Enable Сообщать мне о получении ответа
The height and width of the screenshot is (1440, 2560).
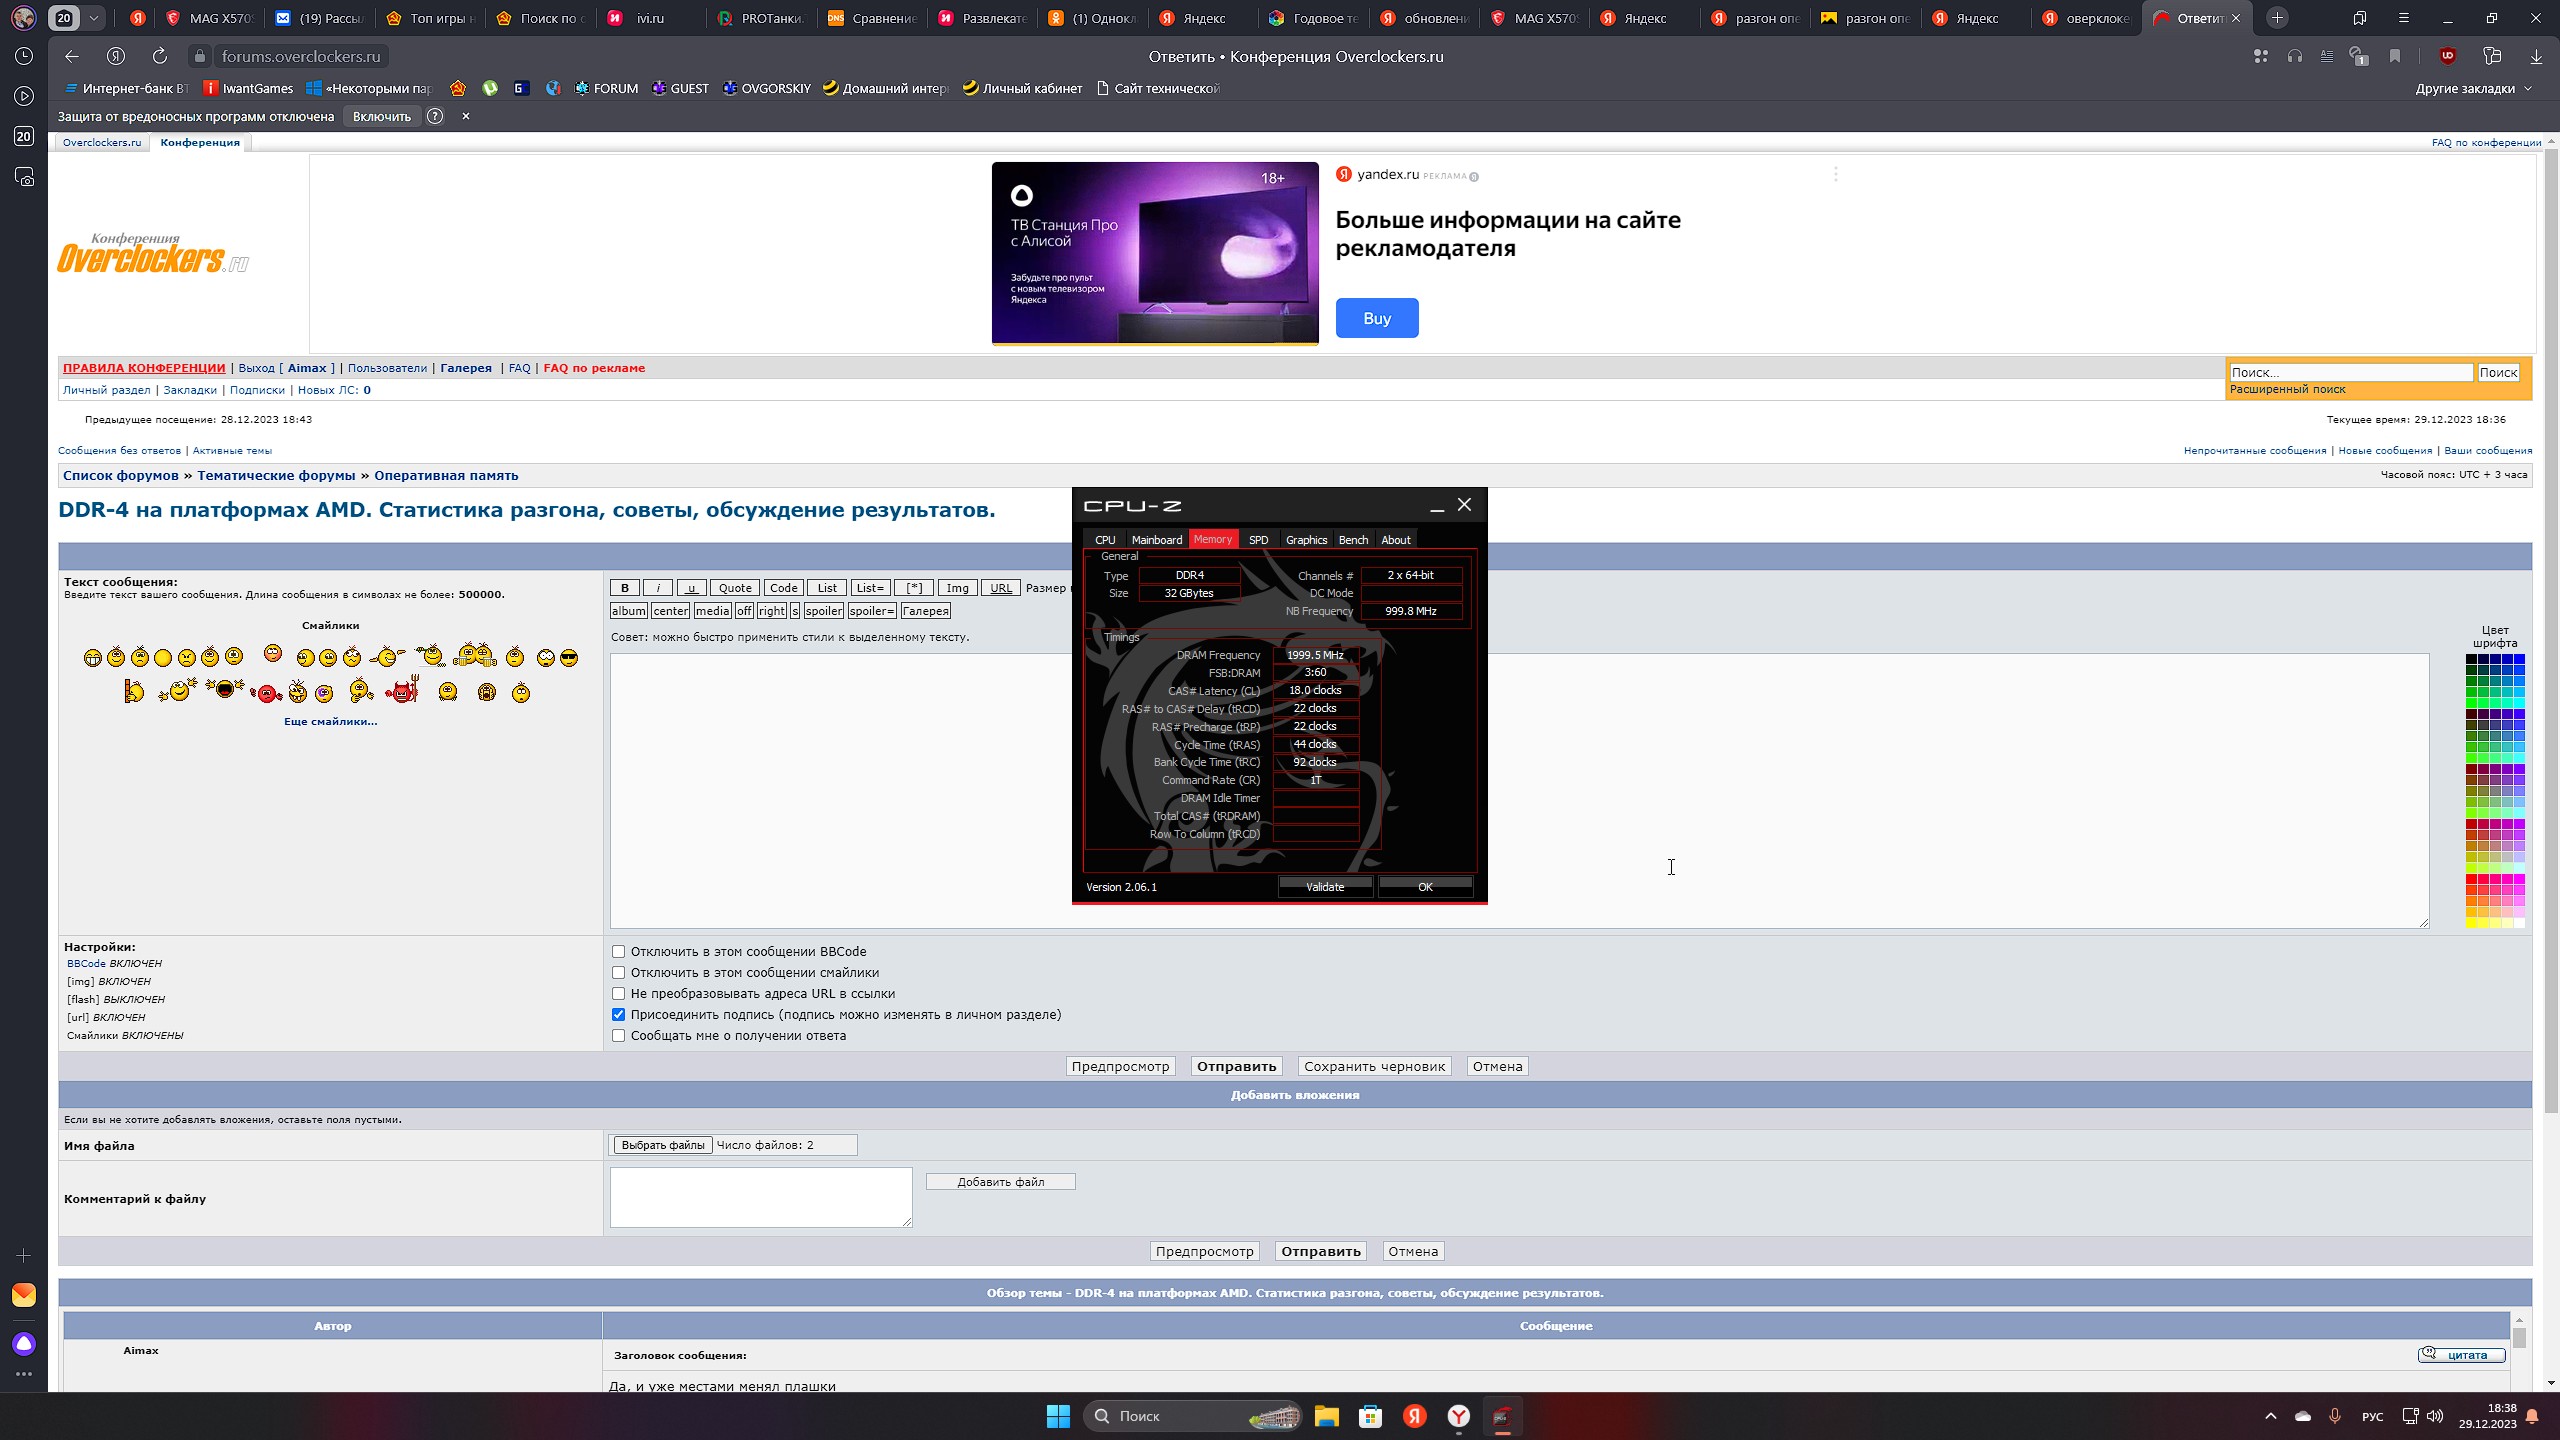click(x=618, y=1036)
